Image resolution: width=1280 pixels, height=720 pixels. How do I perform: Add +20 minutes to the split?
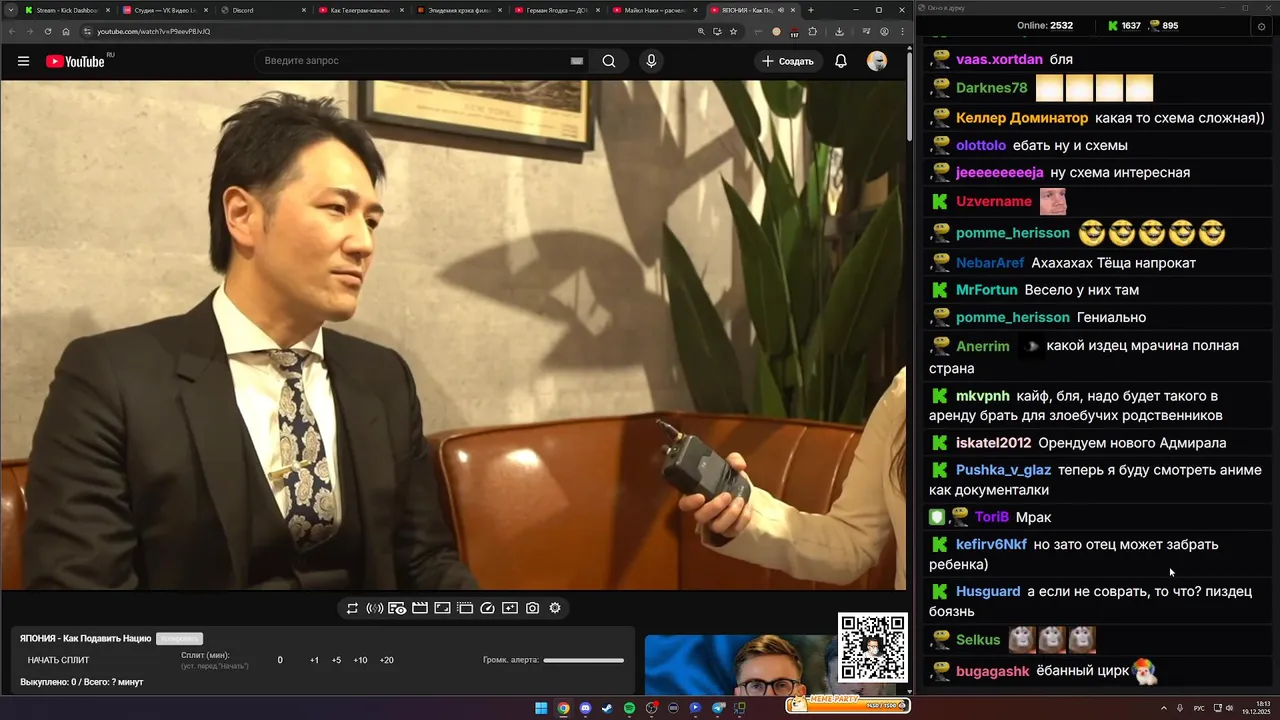click(x=386, y=660)
